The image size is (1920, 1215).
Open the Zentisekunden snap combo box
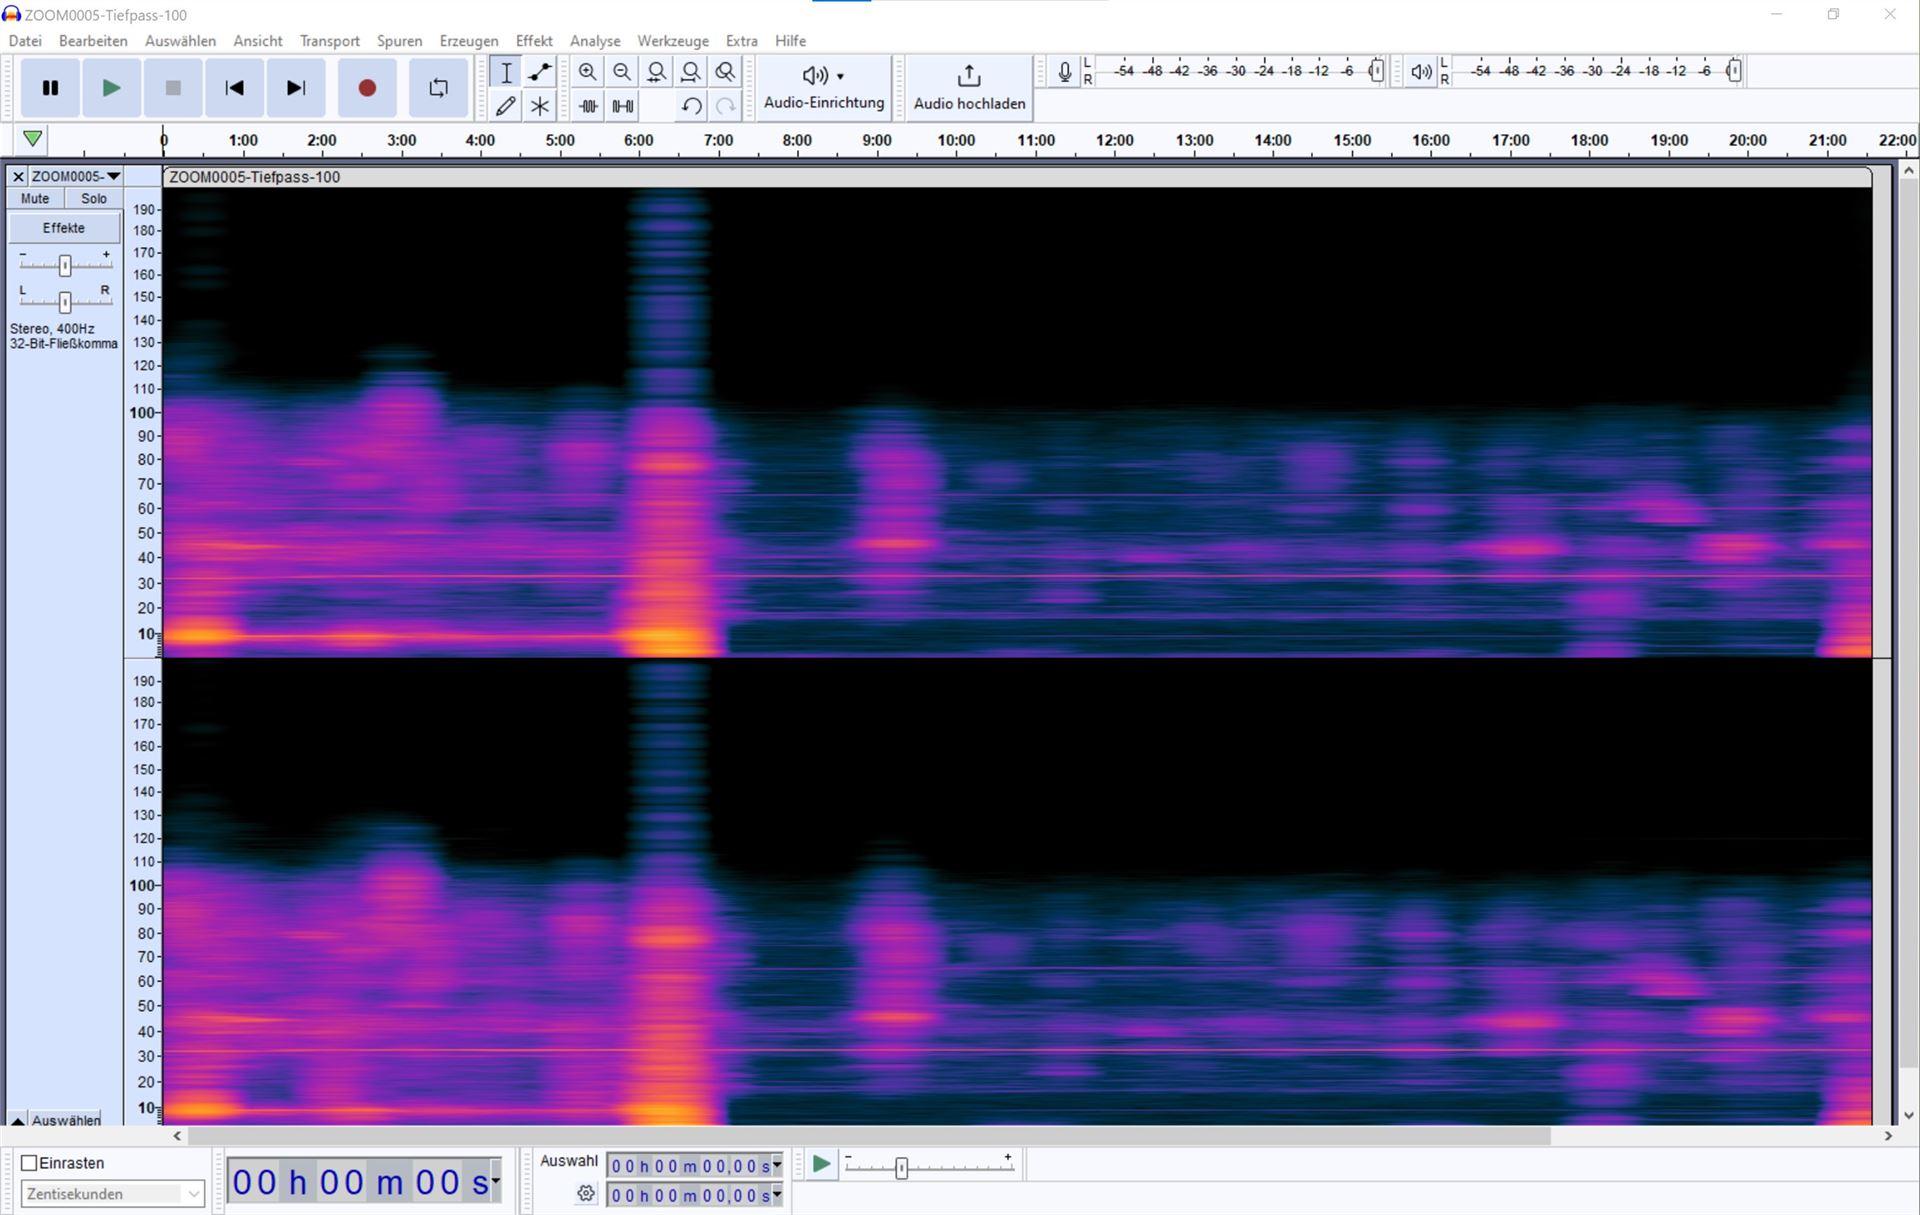point(112,1194)
